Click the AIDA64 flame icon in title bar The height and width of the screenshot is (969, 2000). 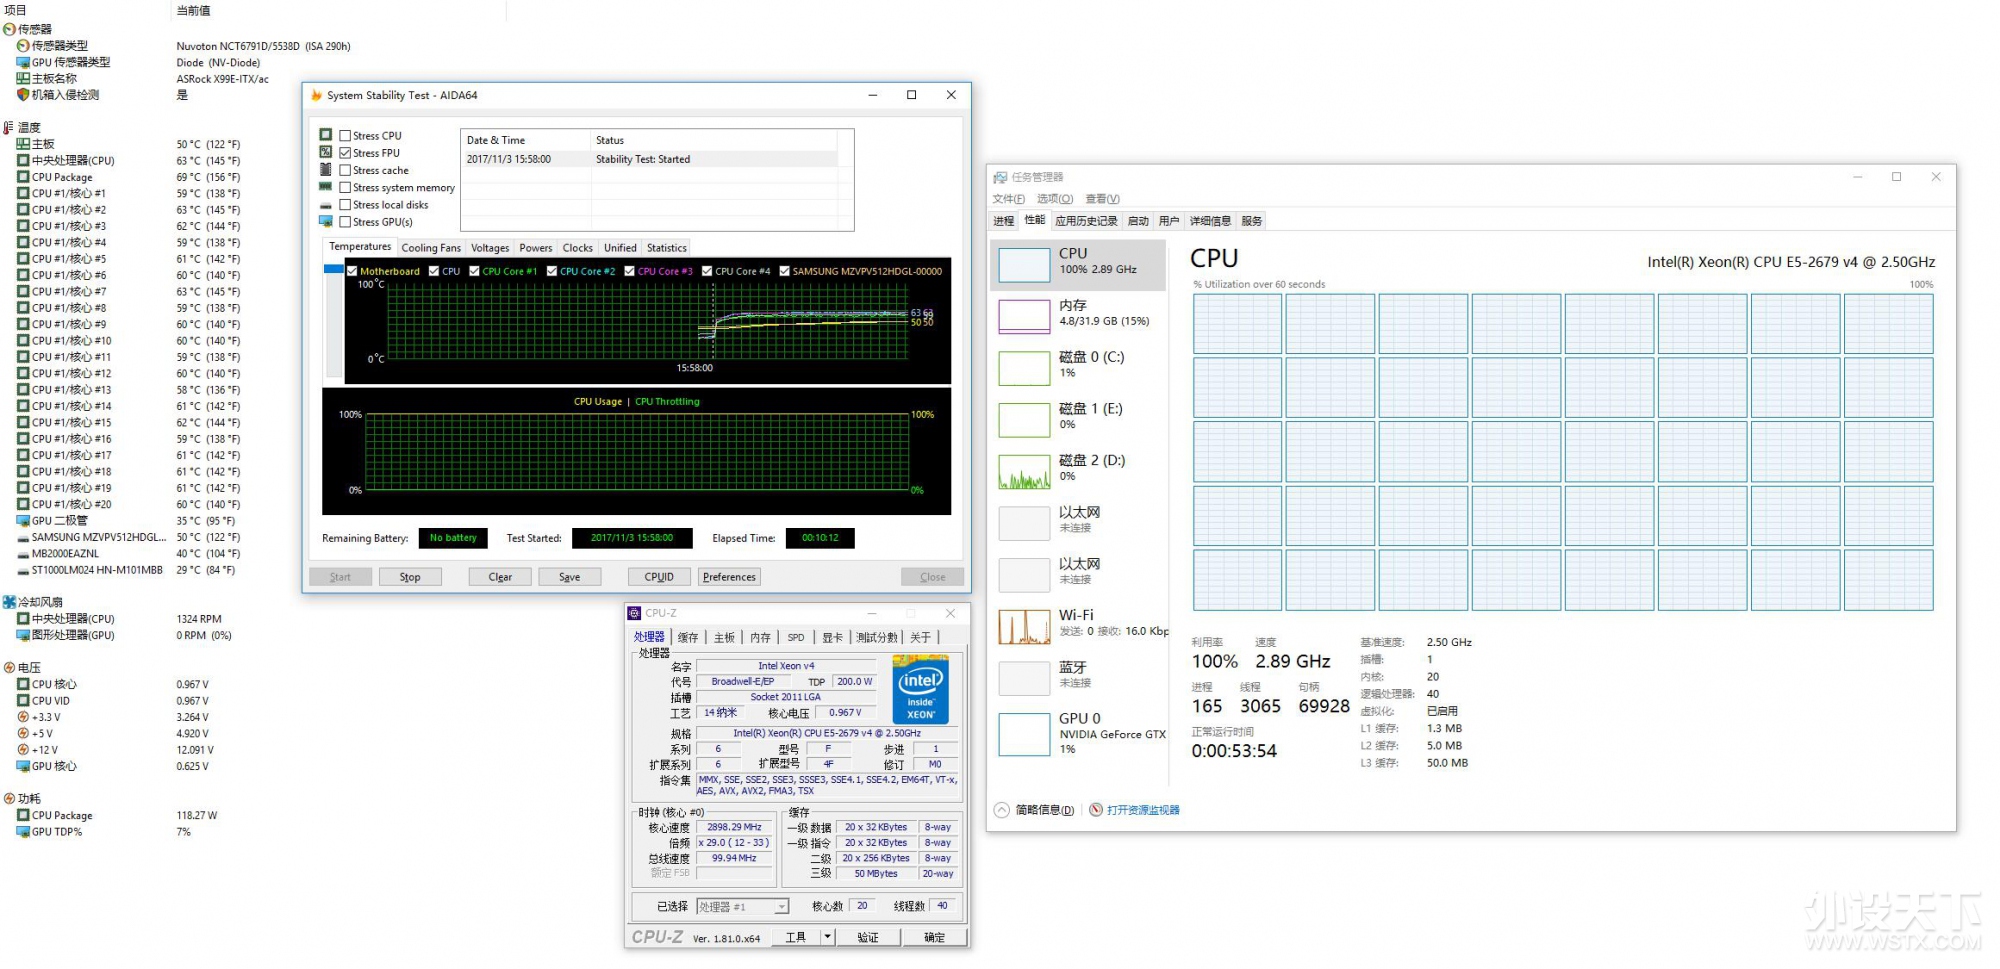[x=316, y=96]
